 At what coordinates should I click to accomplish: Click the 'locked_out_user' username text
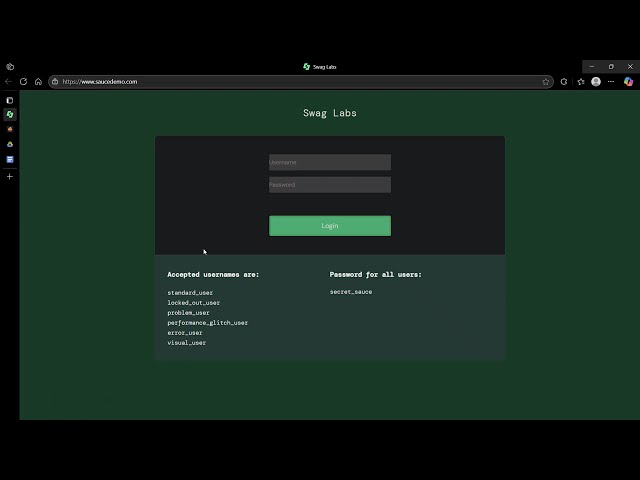tap(193, 303)
